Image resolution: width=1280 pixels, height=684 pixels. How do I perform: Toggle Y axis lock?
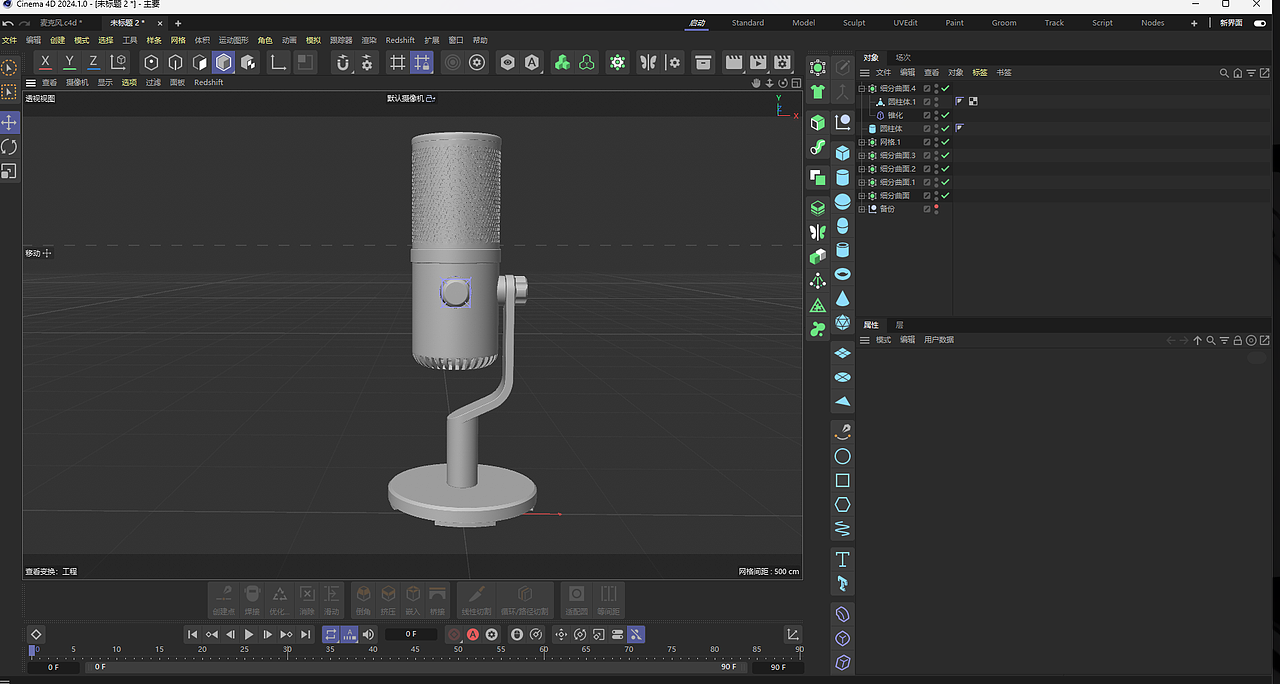[69, 62]
